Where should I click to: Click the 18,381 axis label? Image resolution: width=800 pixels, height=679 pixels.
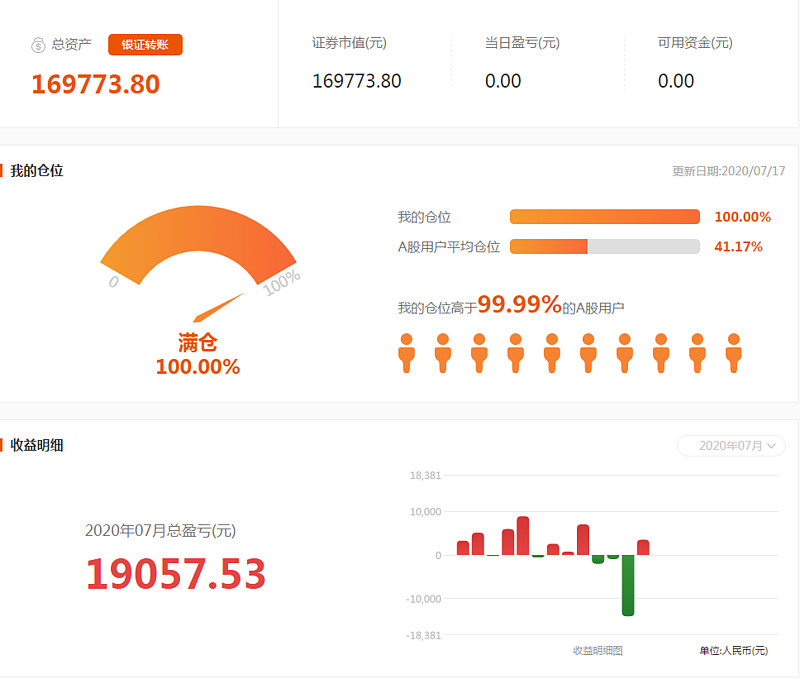click(x=425, y=475)
